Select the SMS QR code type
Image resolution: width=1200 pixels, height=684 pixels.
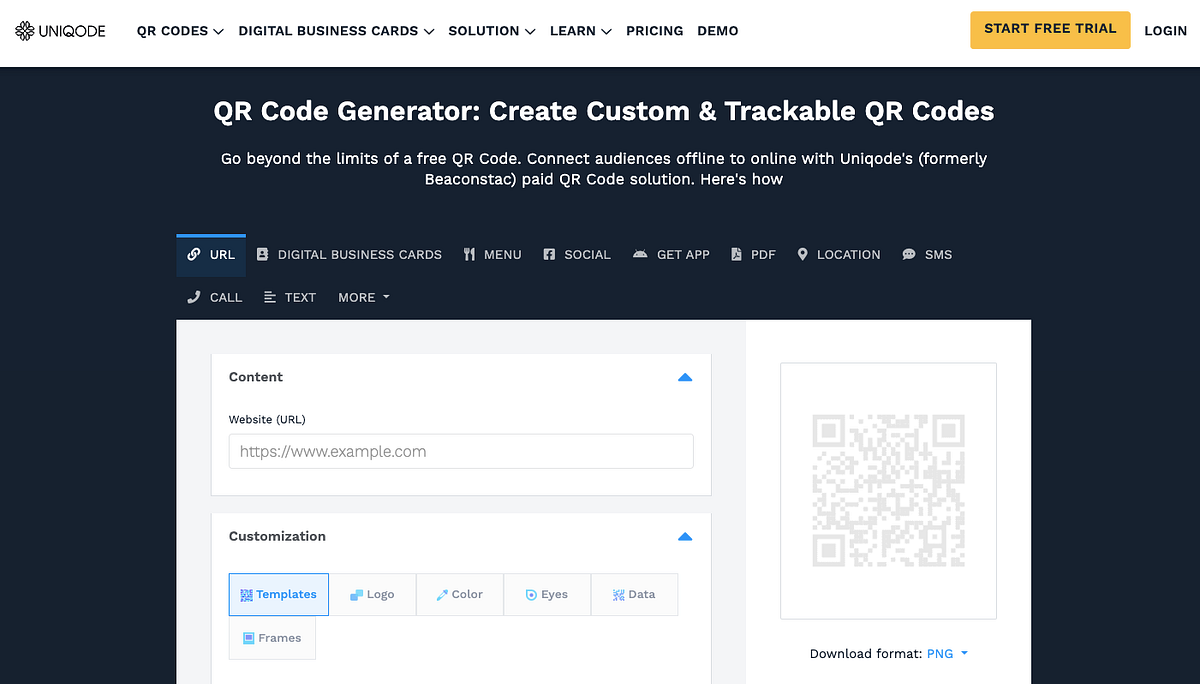pyautogui.click(x=927, y=255)
